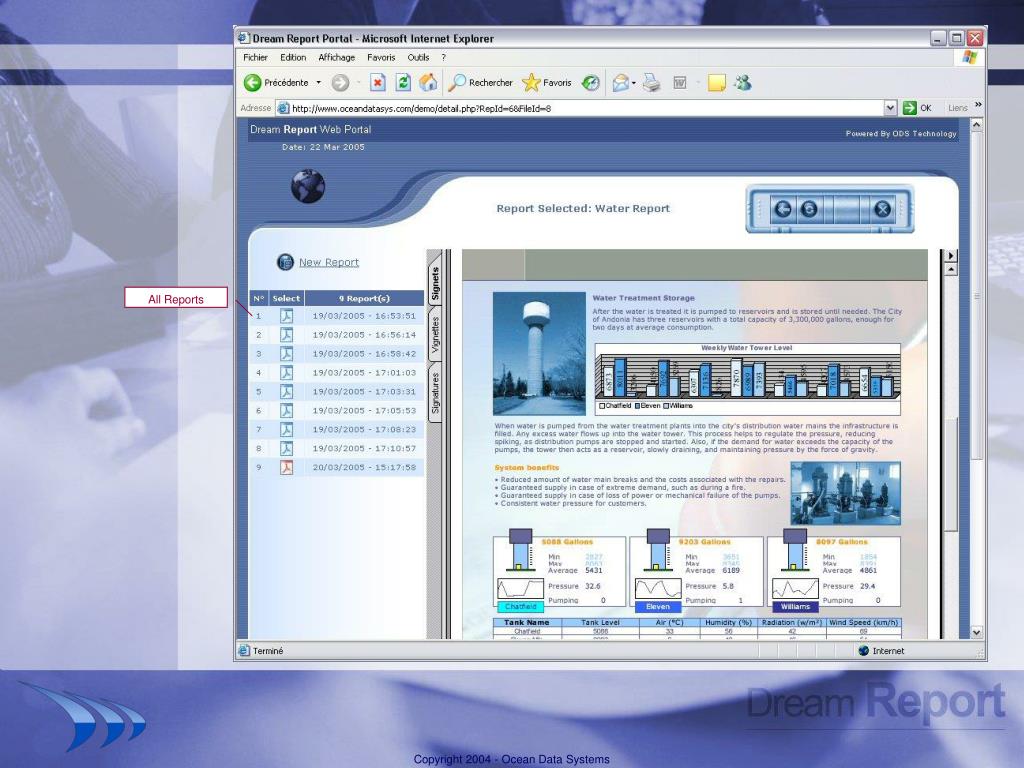Click the PDF viewer scroll up arrow
Screen dimensions: 1024x768
(x=951, y=269)
